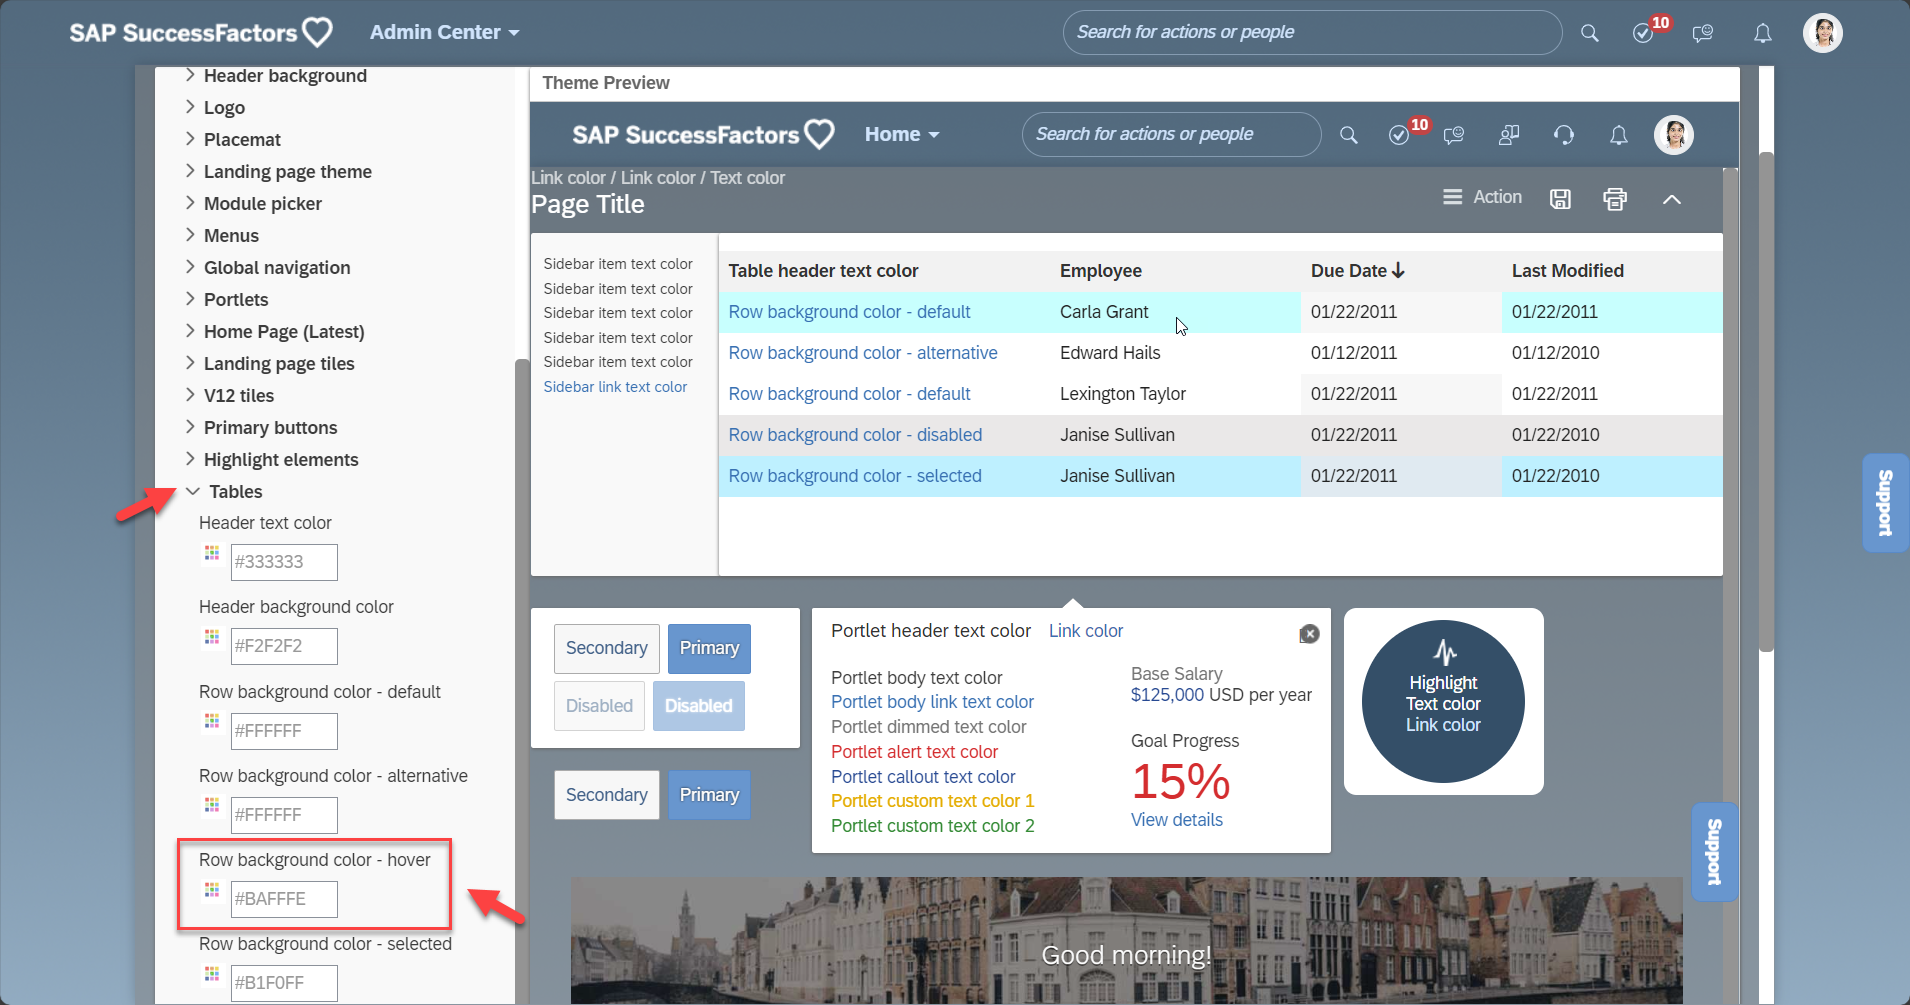1910x1005 pixels.
Task: Collapse page header with the up chevron
Action: [x=1672, y=199]
